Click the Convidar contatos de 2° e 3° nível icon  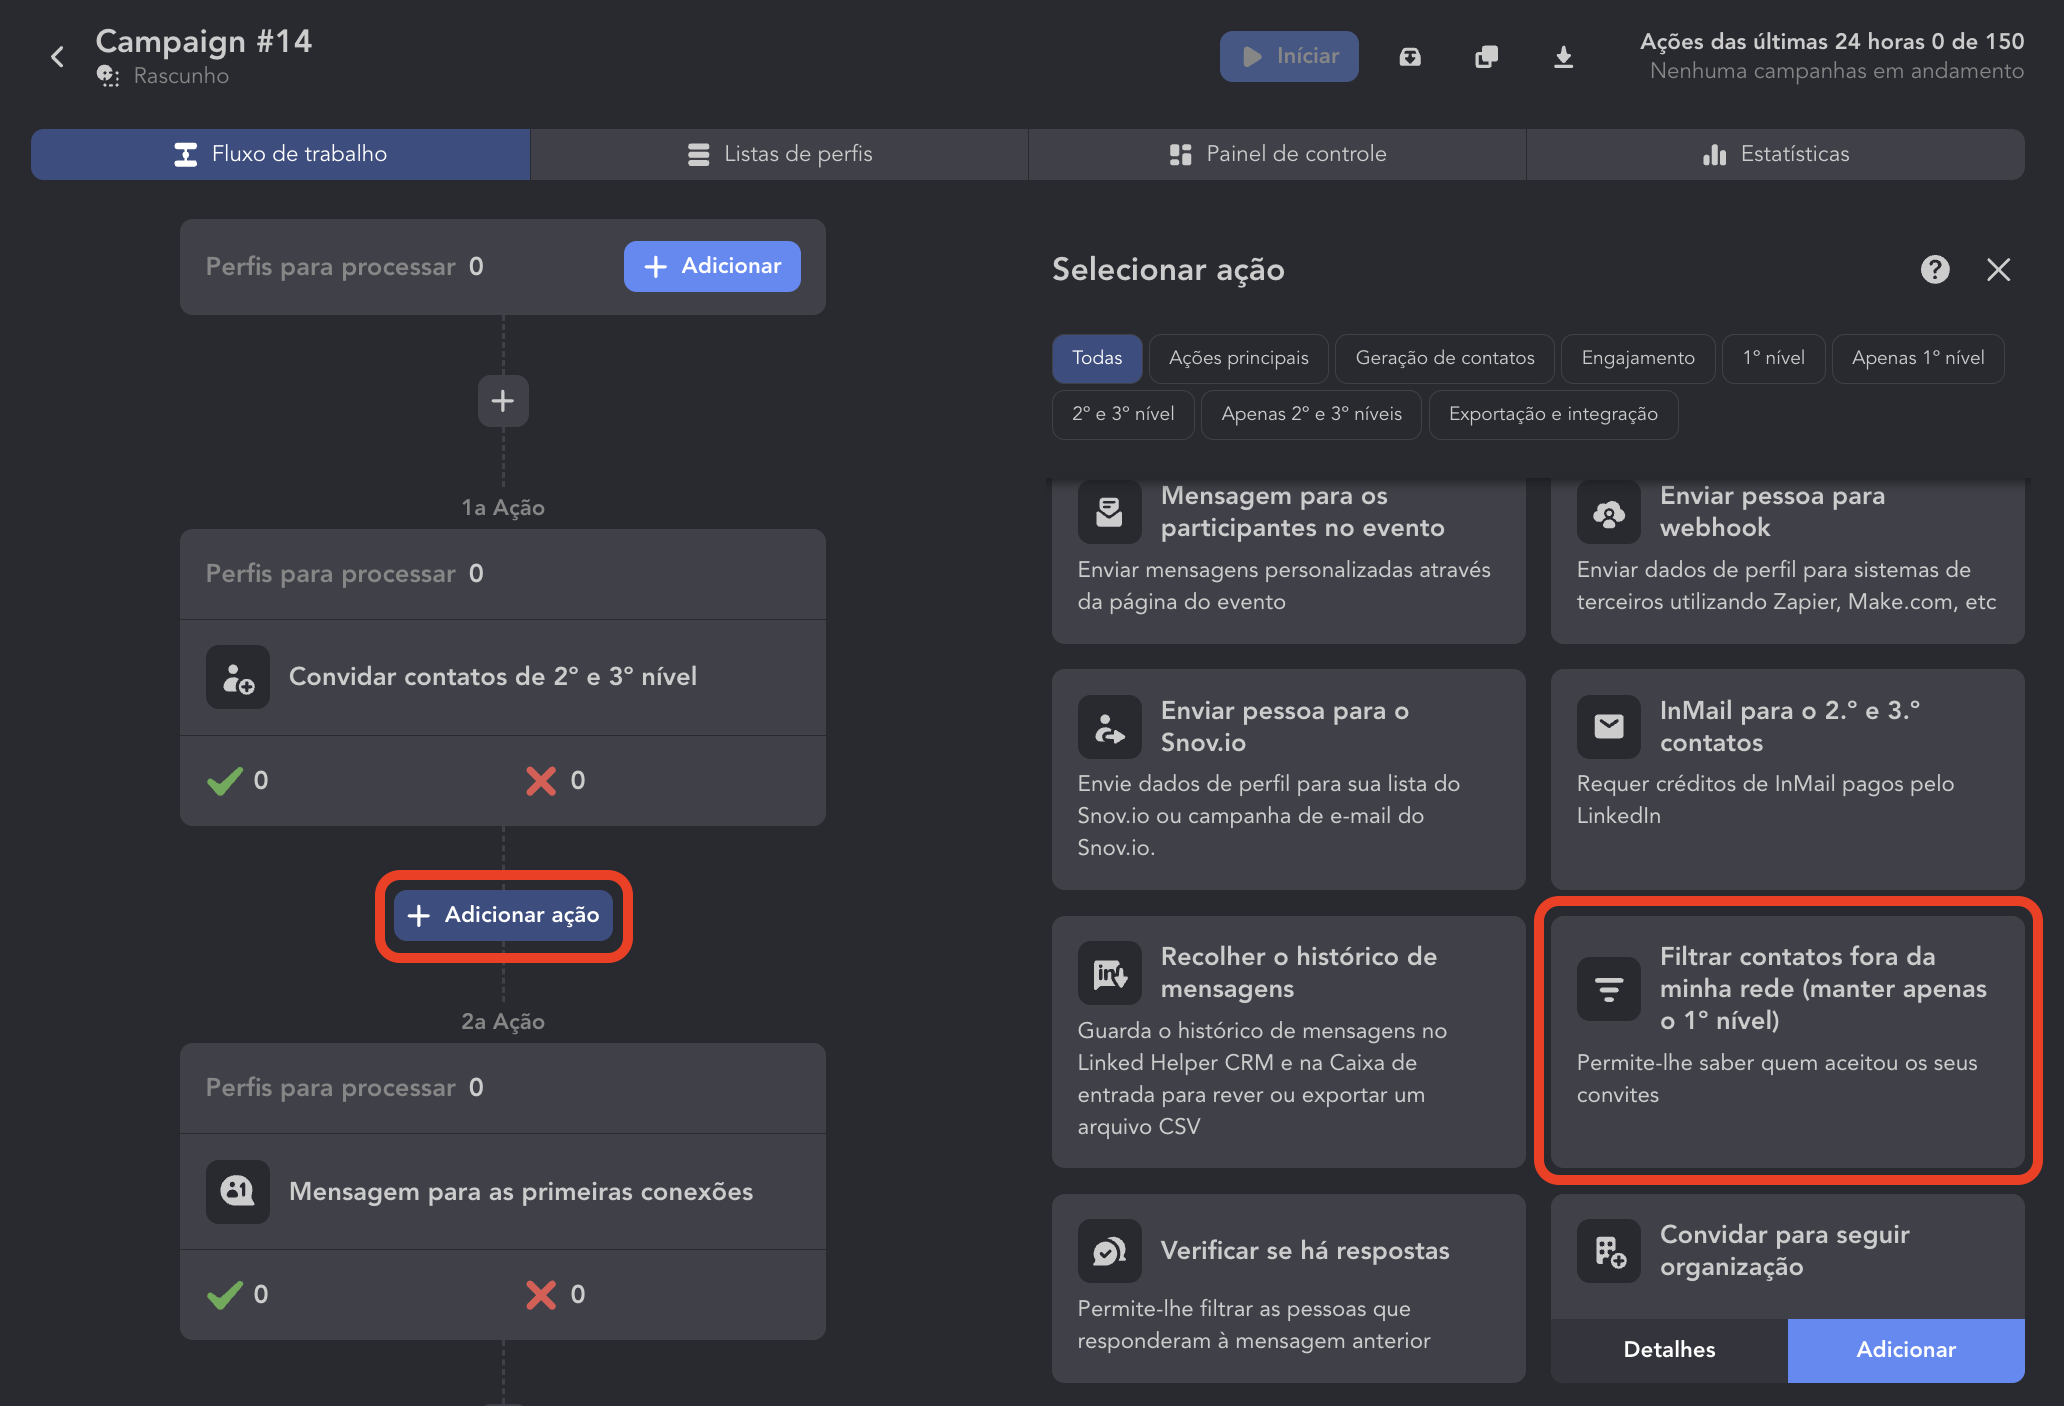click(x=238, y=677)
